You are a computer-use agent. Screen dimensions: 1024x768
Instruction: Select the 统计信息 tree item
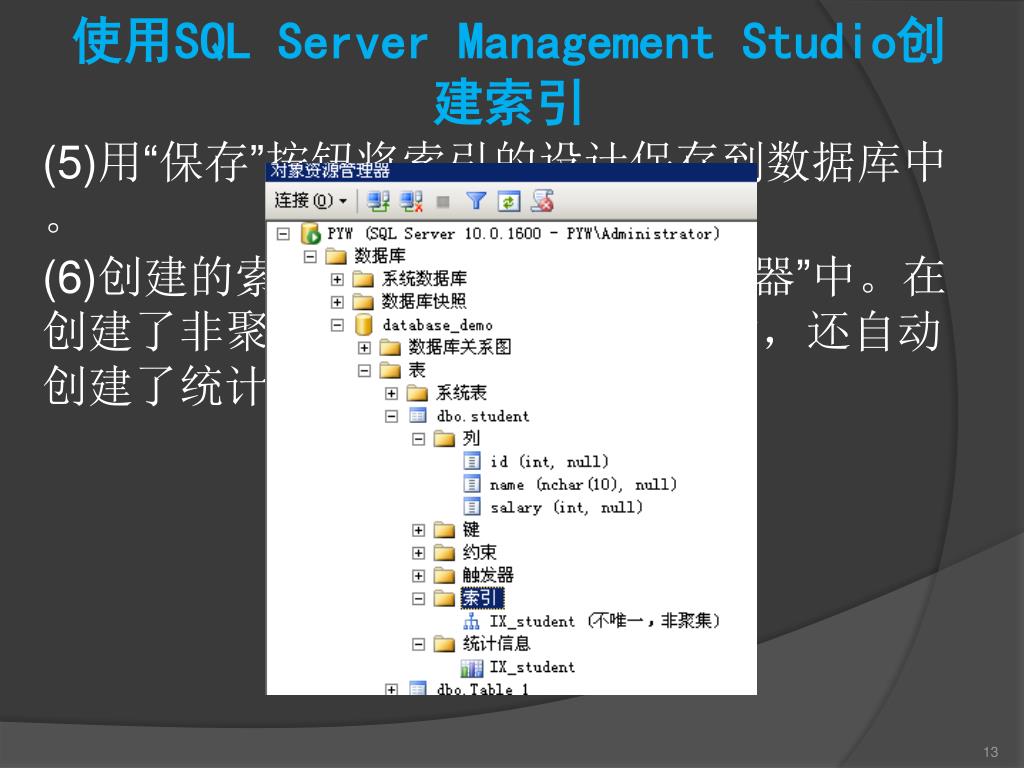coord(496,644)
